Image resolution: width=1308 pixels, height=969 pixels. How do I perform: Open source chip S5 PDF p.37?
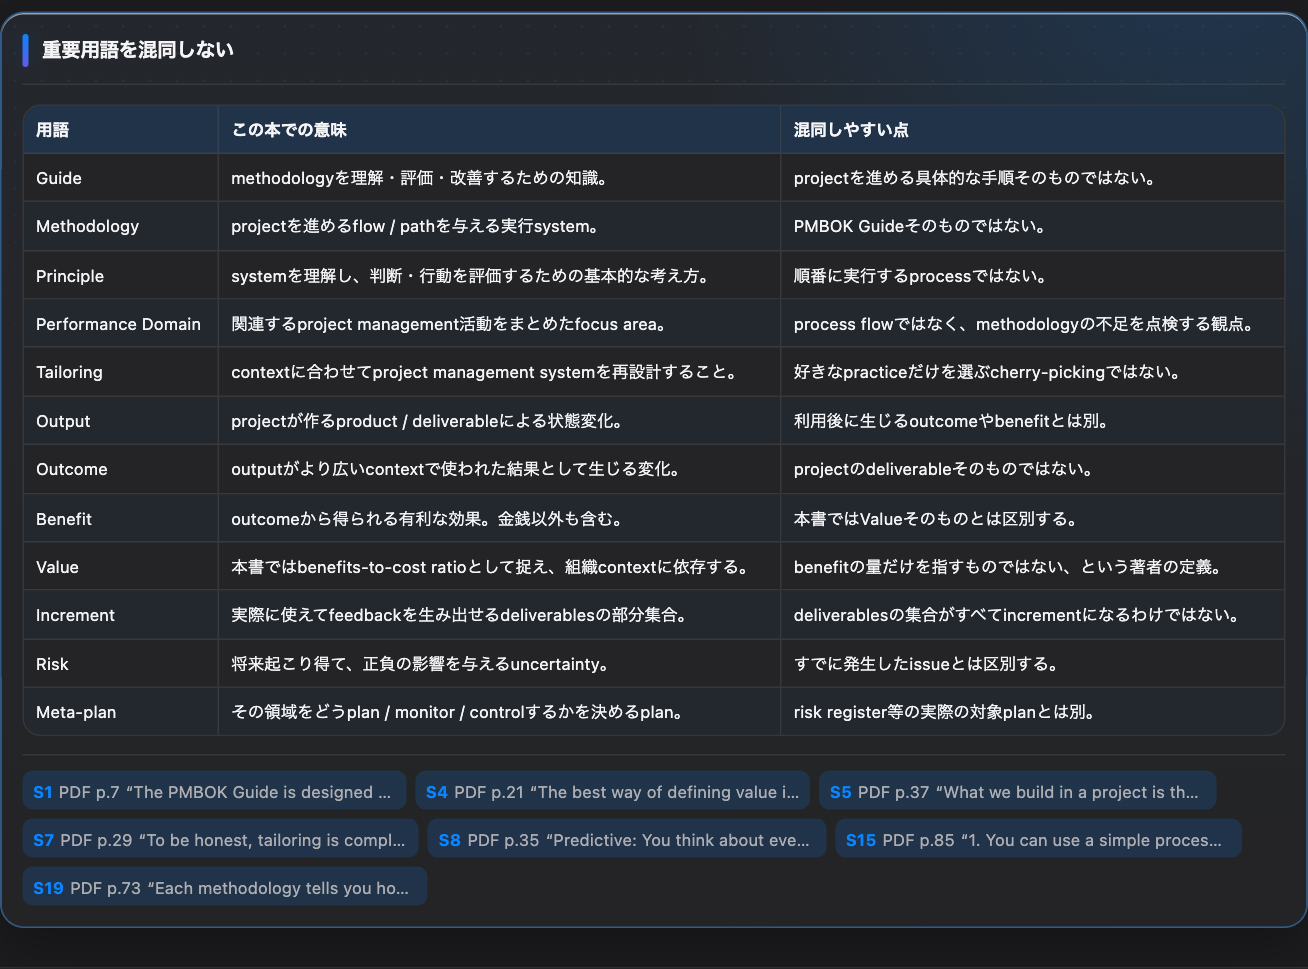pos(1017,791)
